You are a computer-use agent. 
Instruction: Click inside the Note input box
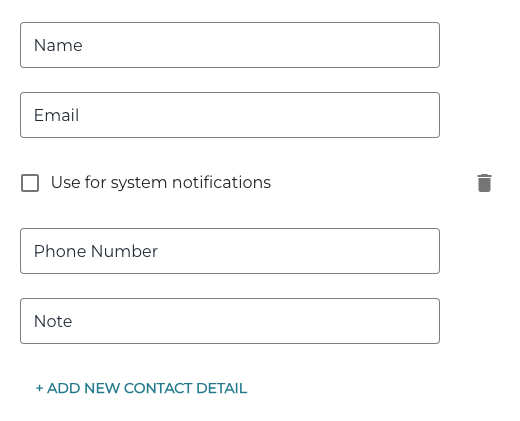tap(230, 321)
